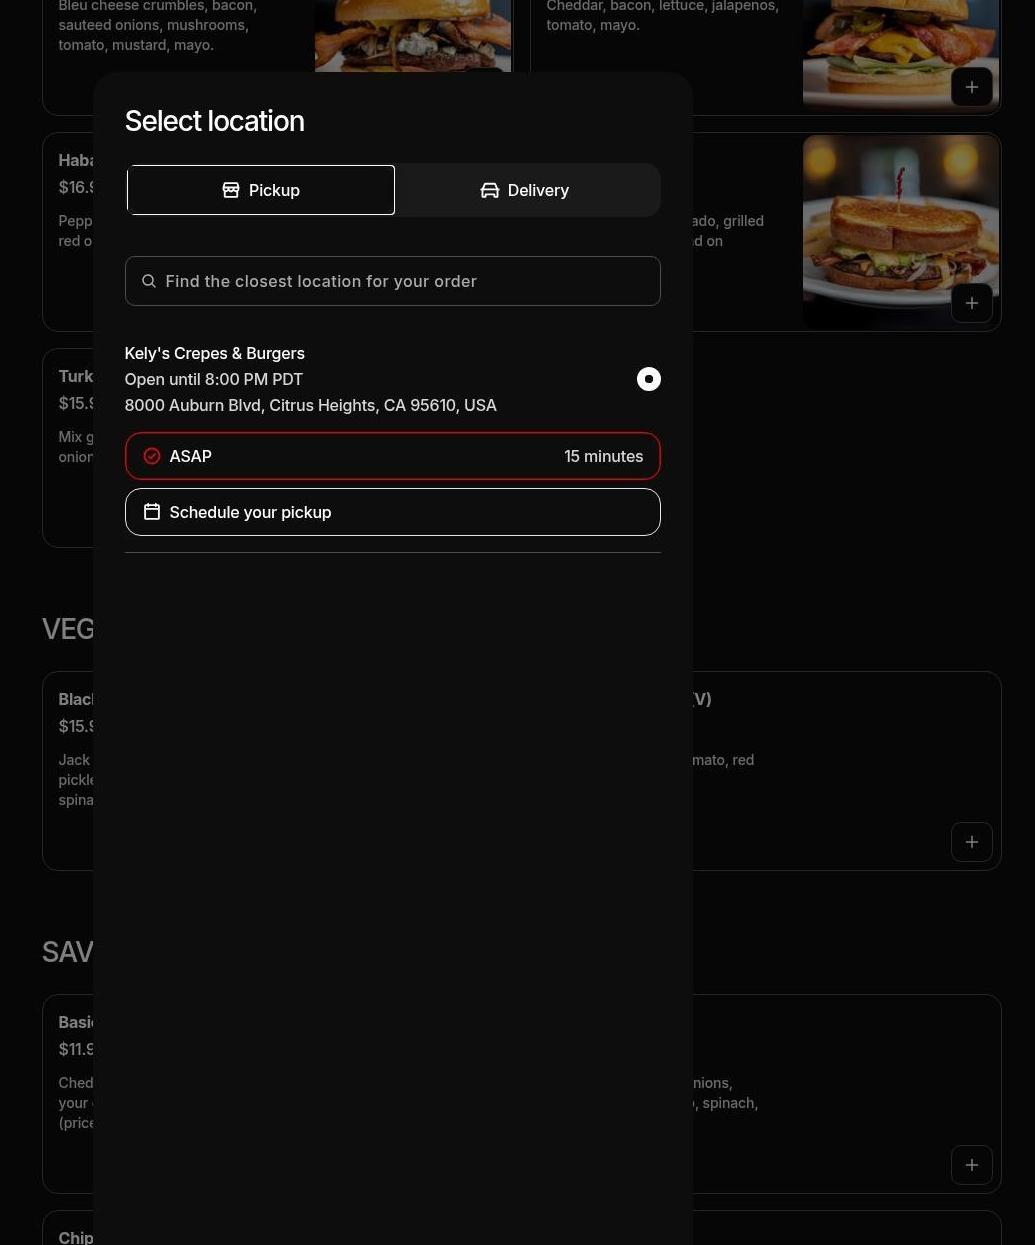Add the cheddar bacon jalapenos burger with plus
Viewport: 1035px width, 1245px height.
[x=972, y=87]
